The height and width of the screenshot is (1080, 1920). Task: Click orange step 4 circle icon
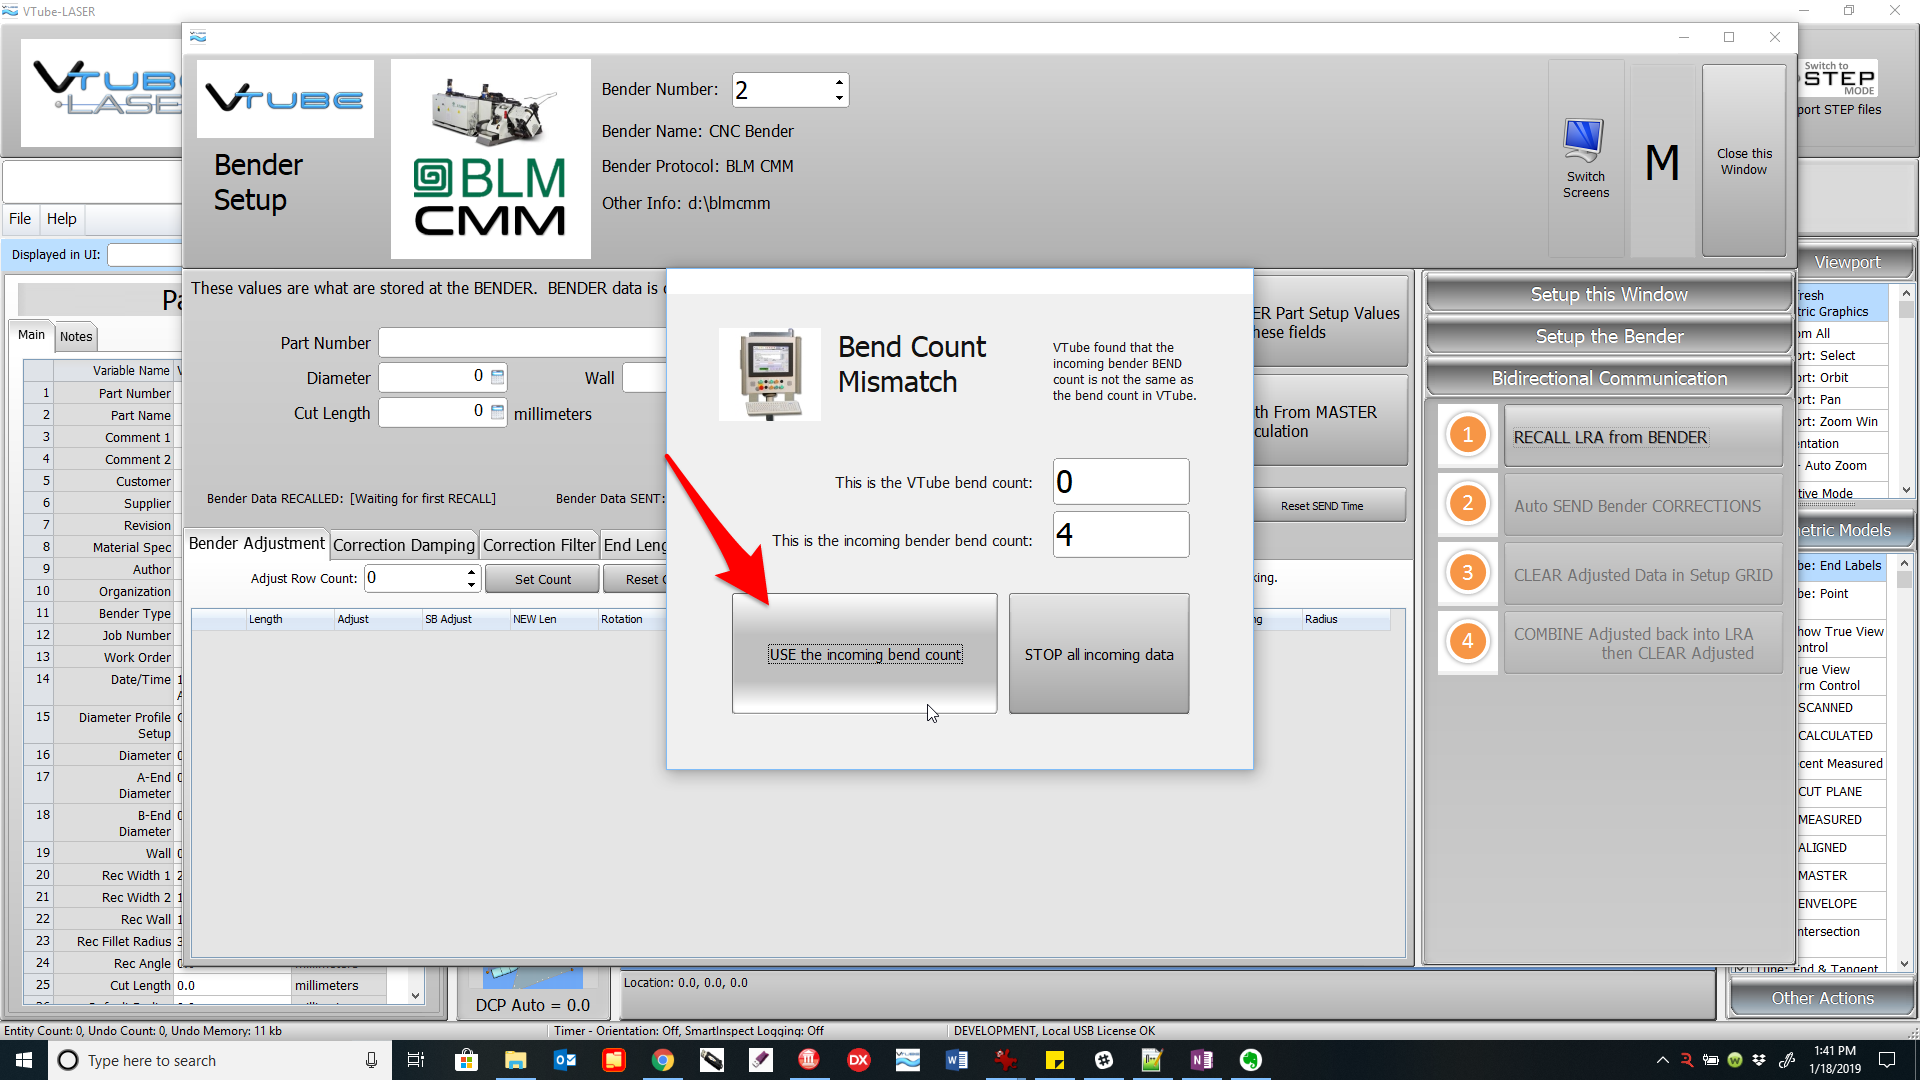[x=1467, y=641]
